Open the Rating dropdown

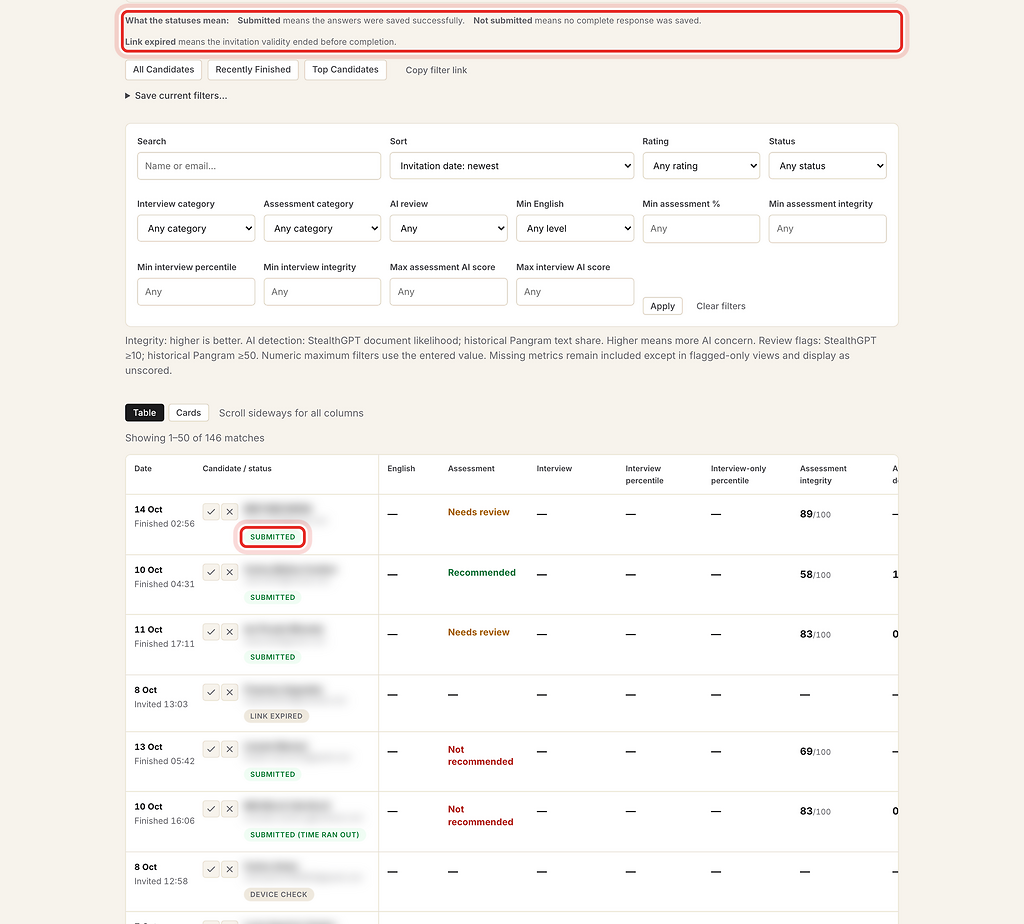701,166
